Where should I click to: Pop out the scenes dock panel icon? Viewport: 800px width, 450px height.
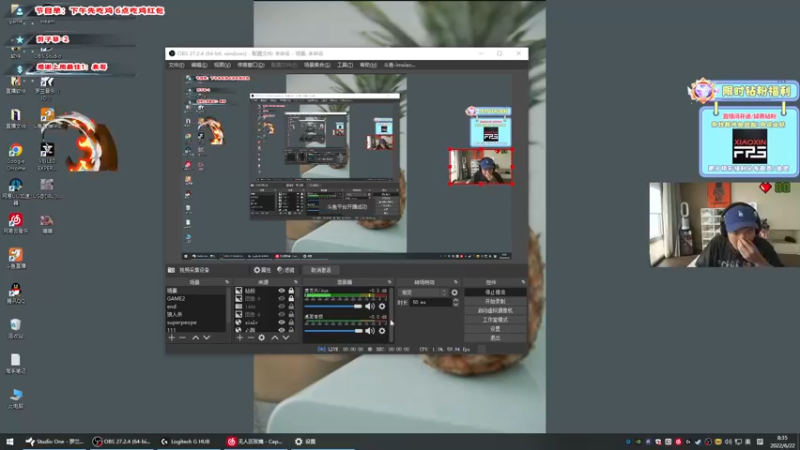coord(227,282)
